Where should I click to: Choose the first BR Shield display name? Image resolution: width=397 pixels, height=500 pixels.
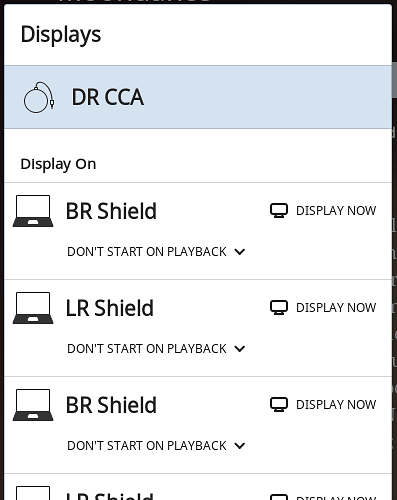[111, 211]
